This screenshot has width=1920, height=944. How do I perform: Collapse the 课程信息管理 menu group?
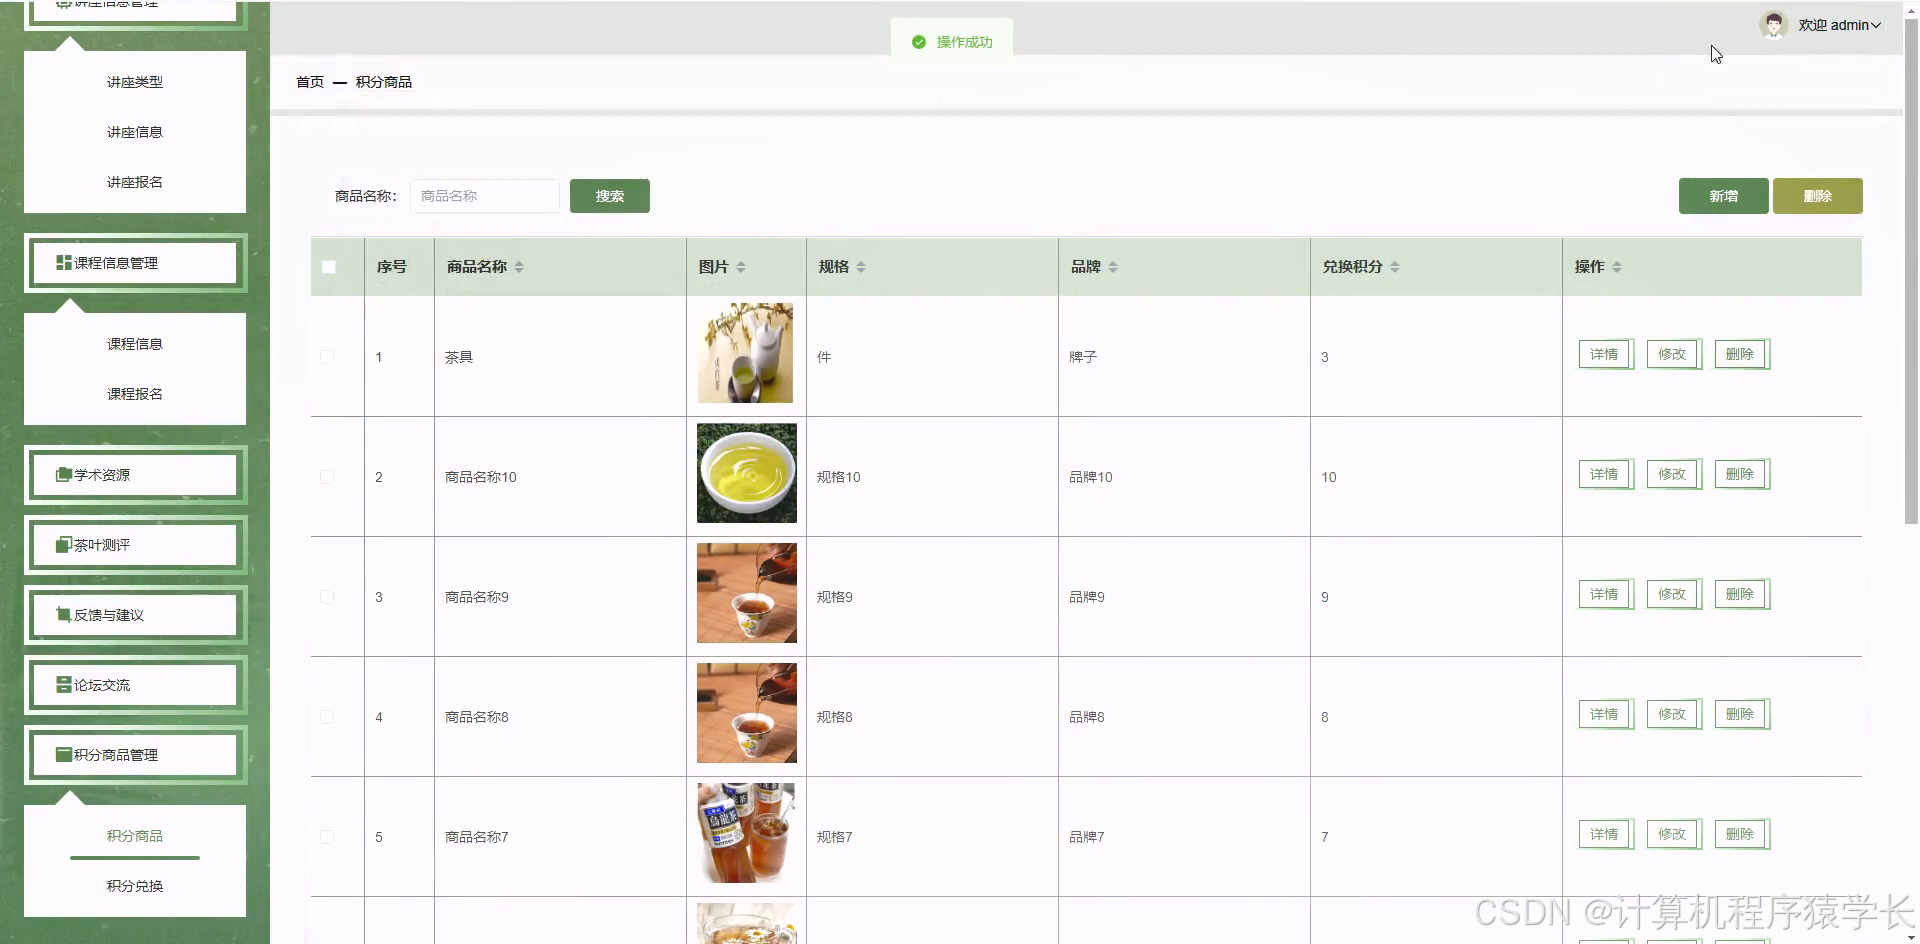(135, 263)
